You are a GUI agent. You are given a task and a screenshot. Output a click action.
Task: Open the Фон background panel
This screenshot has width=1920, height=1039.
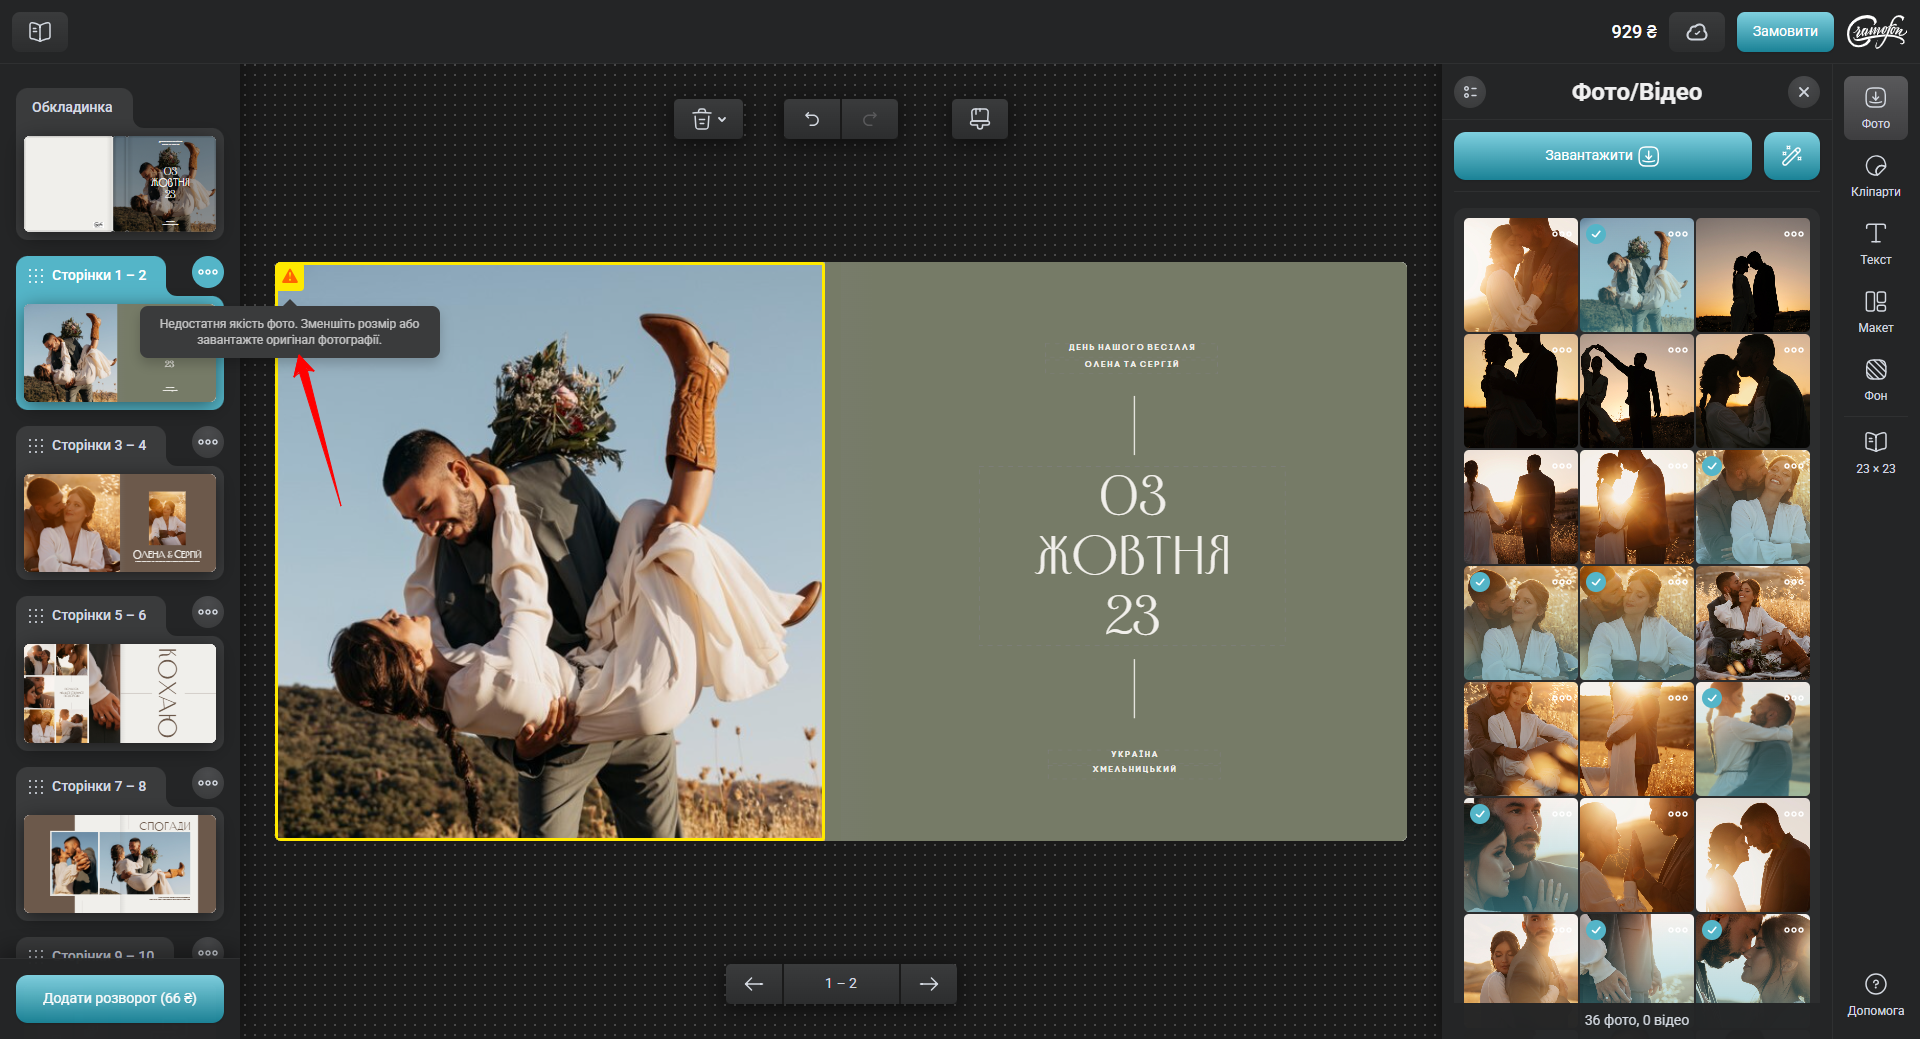[x=1875, y=380]
